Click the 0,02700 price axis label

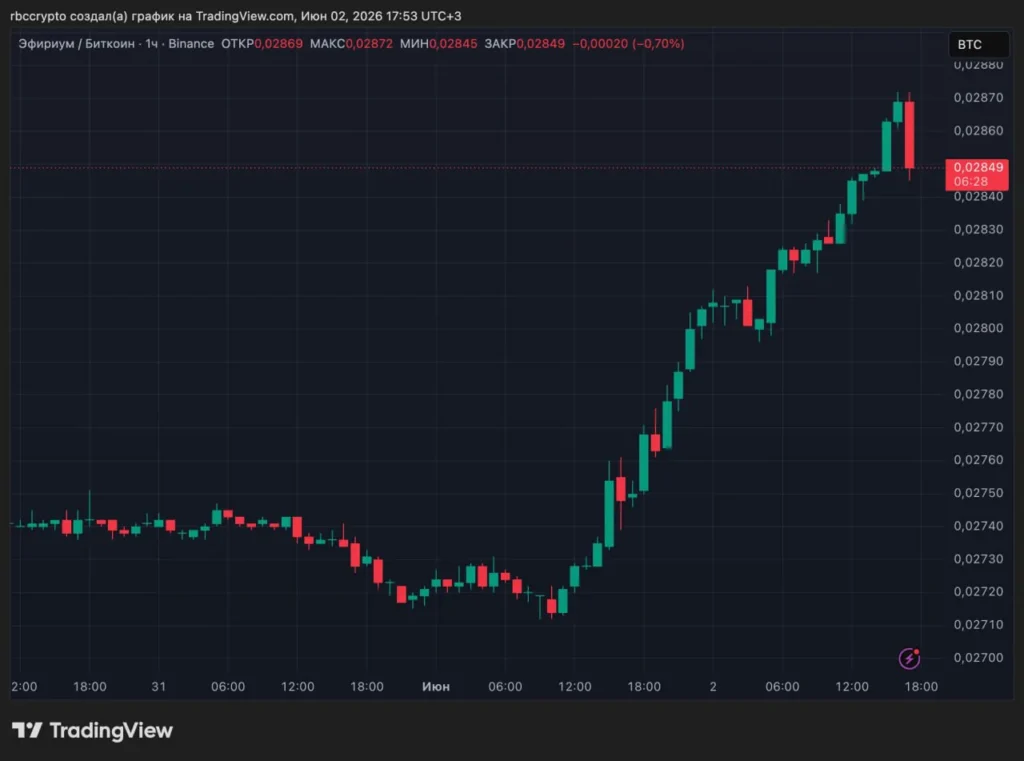[x=978, y=657]
